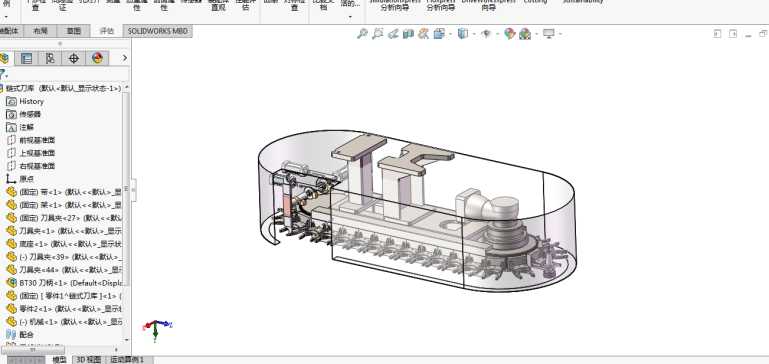Select the 刀具夹<44> component
The height and width of the screenshot is (364, 769).
pyautogui.click(x=64, y=270)
